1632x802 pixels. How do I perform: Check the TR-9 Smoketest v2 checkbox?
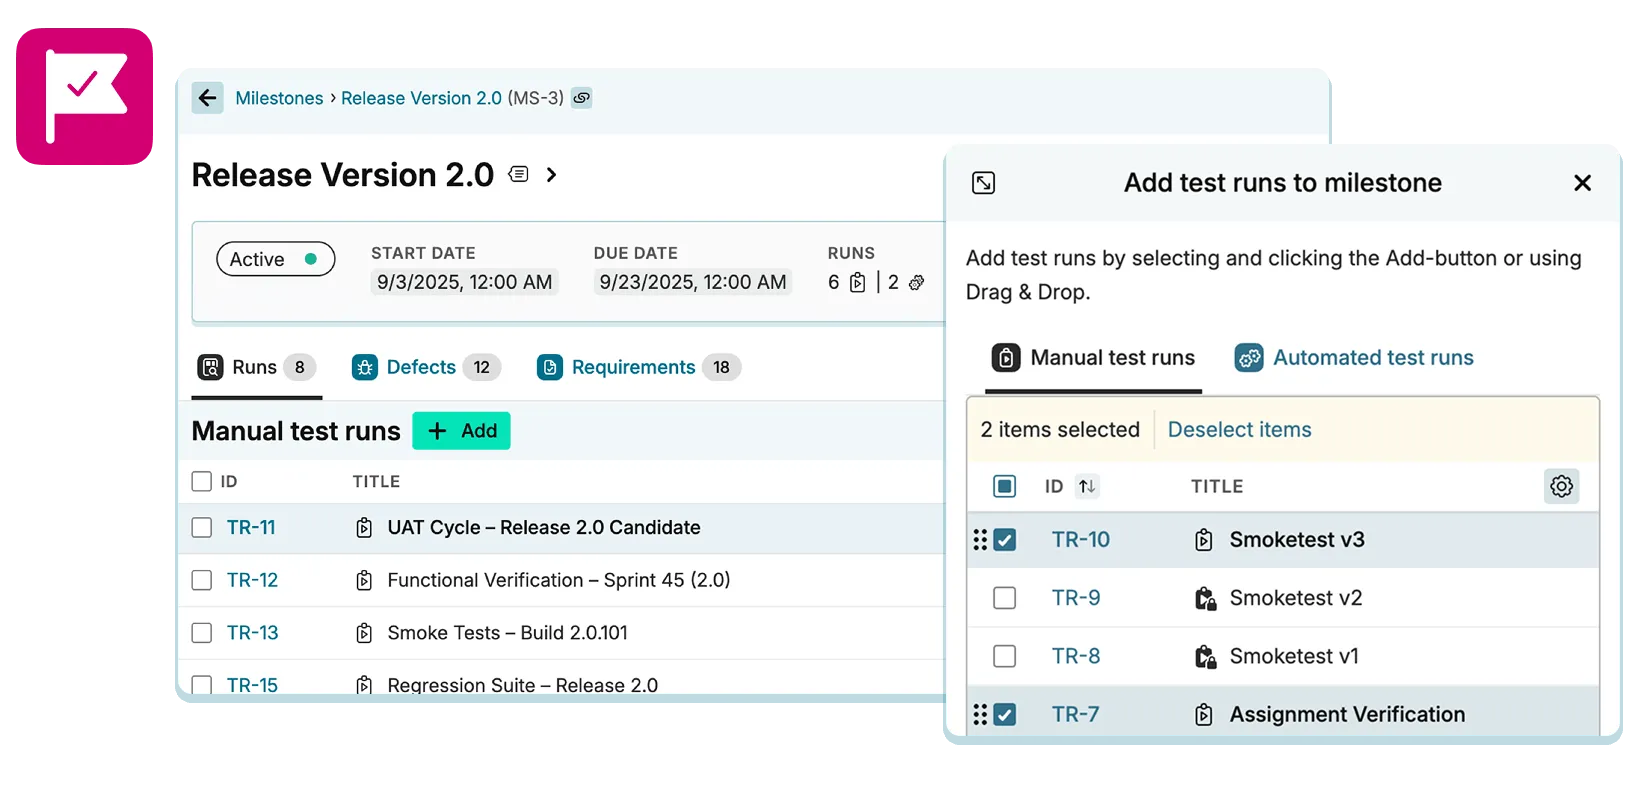pos(1005,598)
